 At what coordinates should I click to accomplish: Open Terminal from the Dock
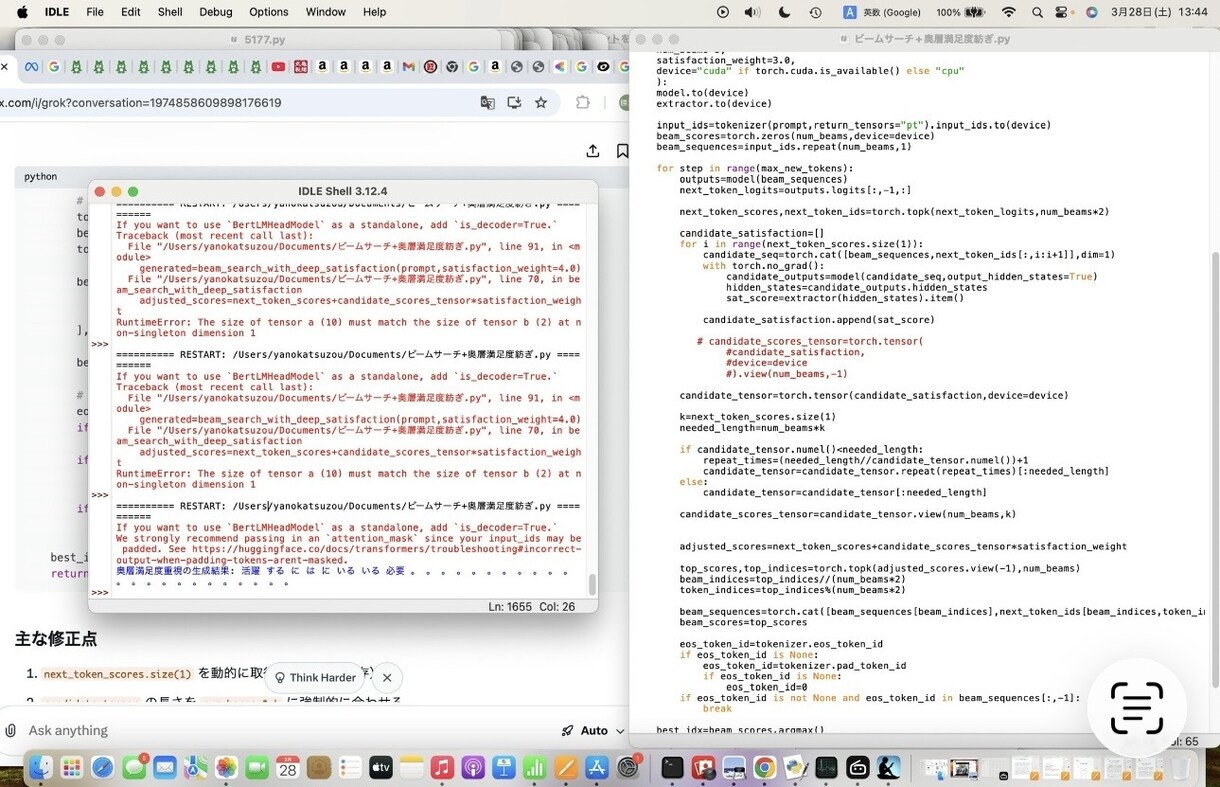672,767
